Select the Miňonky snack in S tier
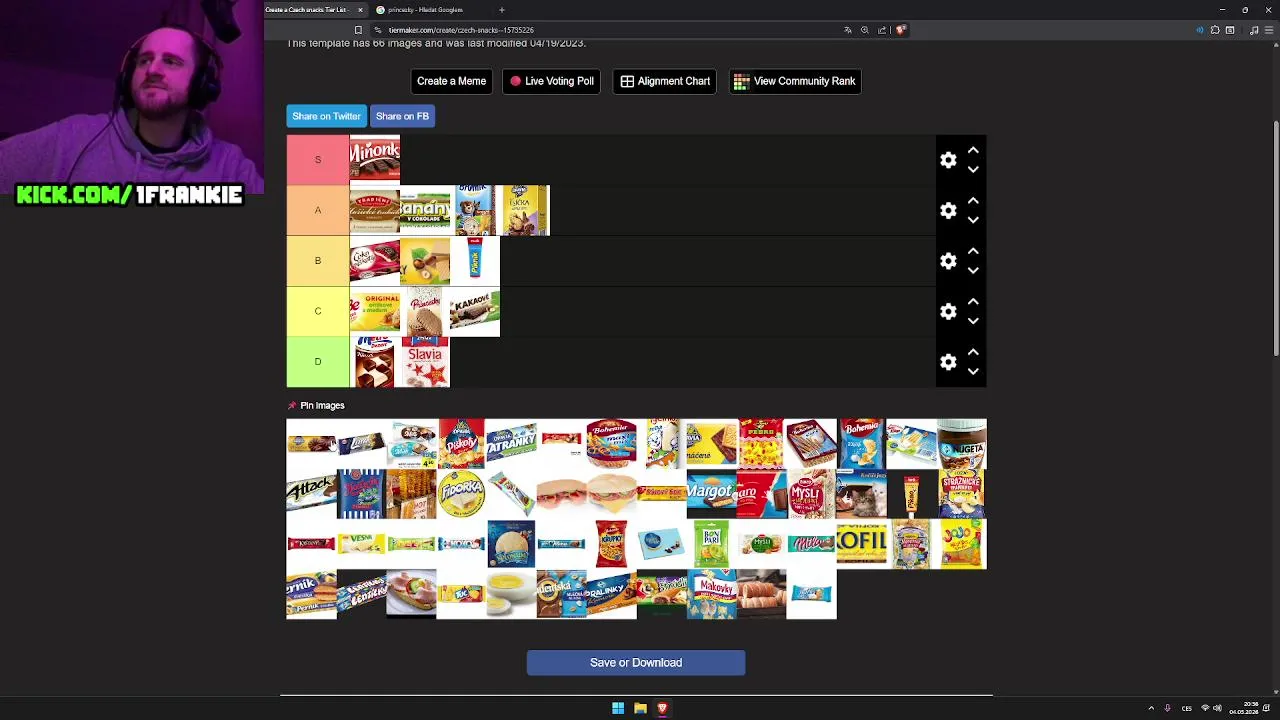This screenshot has width=1280, height=720. [x=375, y=160]
